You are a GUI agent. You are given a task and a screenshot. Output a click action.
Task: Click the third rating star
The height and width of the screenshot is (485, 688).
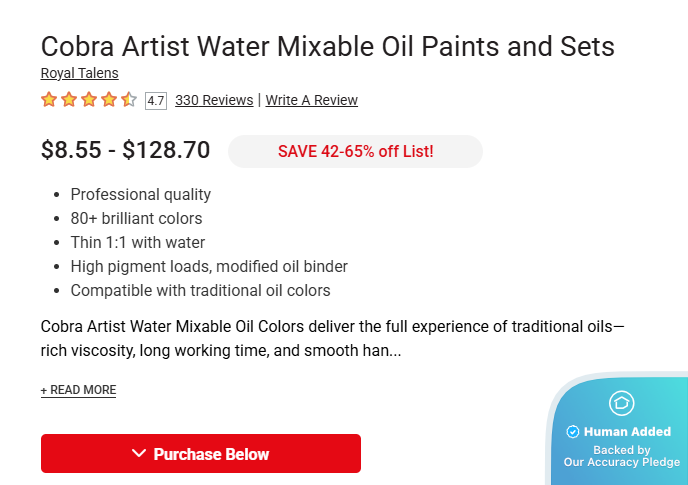coord(89,100)
